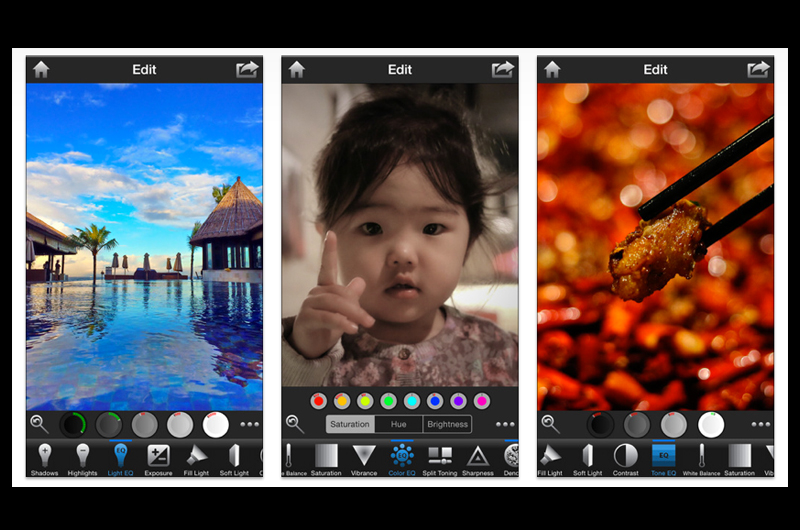Select the Sharpness tool
The height and width of the screenshot is (530, 800).
point(478,460)
